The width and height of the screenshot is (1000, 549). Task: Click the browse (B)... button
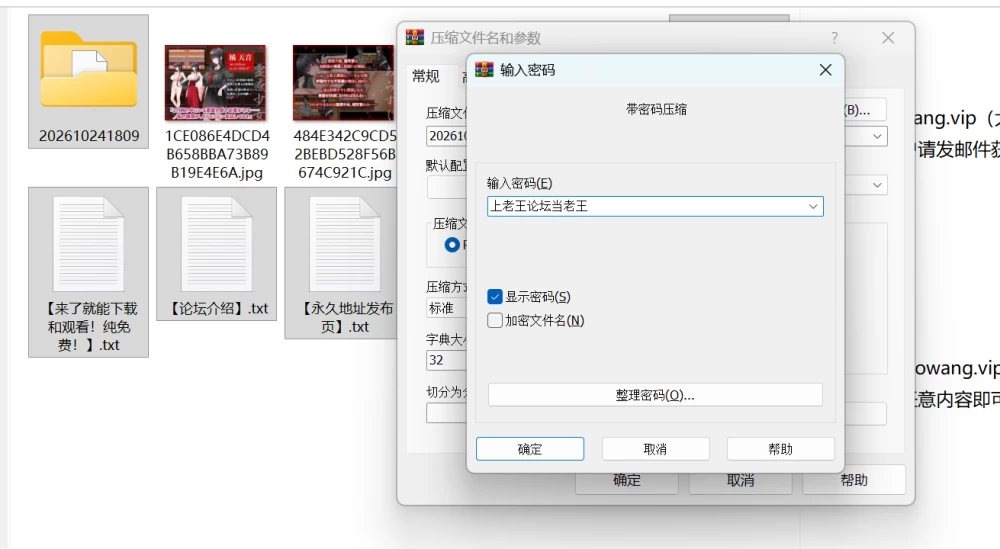865,110
